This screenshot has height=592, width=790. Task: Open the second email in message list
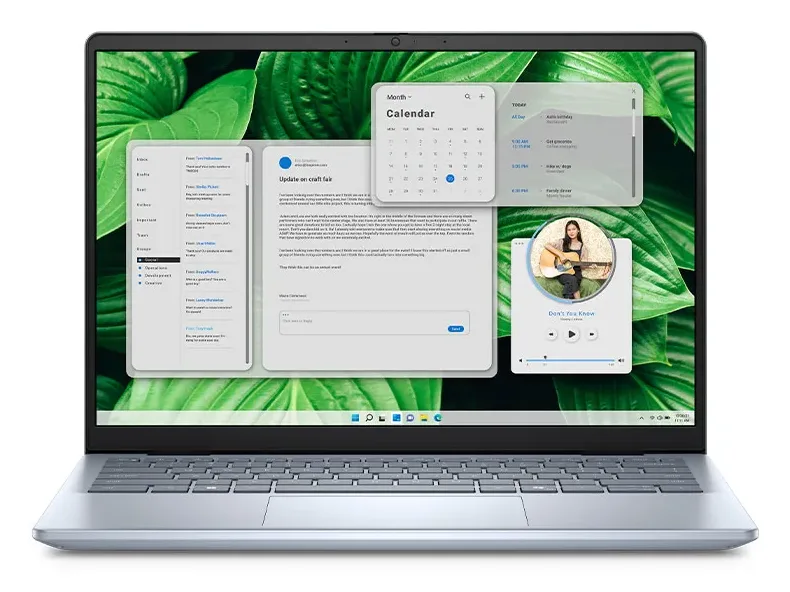click(209, 192)
